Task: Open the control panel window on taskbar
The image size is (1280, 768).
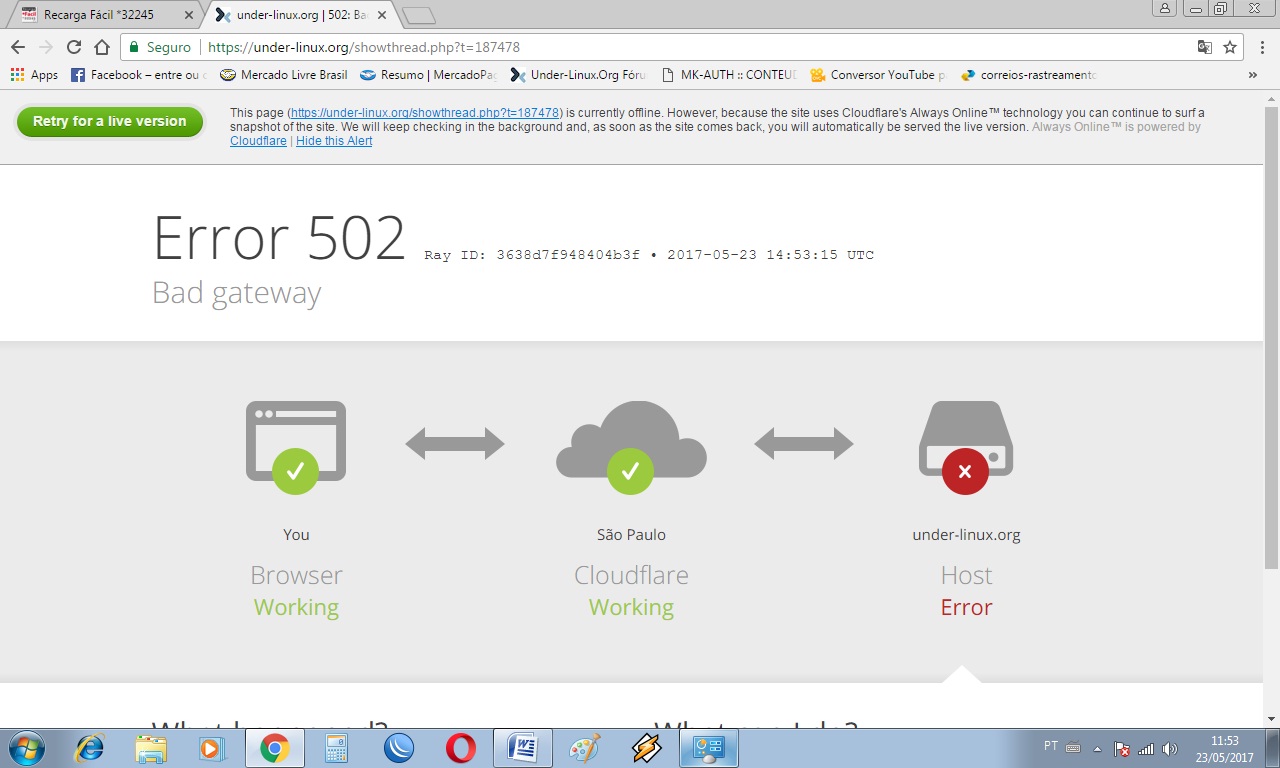Action: [709, 748]
